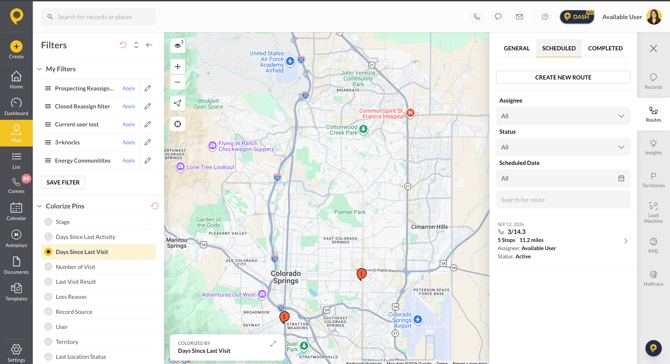
Task: Open the Assignee dropdown
Action: [x=563, y=116]
